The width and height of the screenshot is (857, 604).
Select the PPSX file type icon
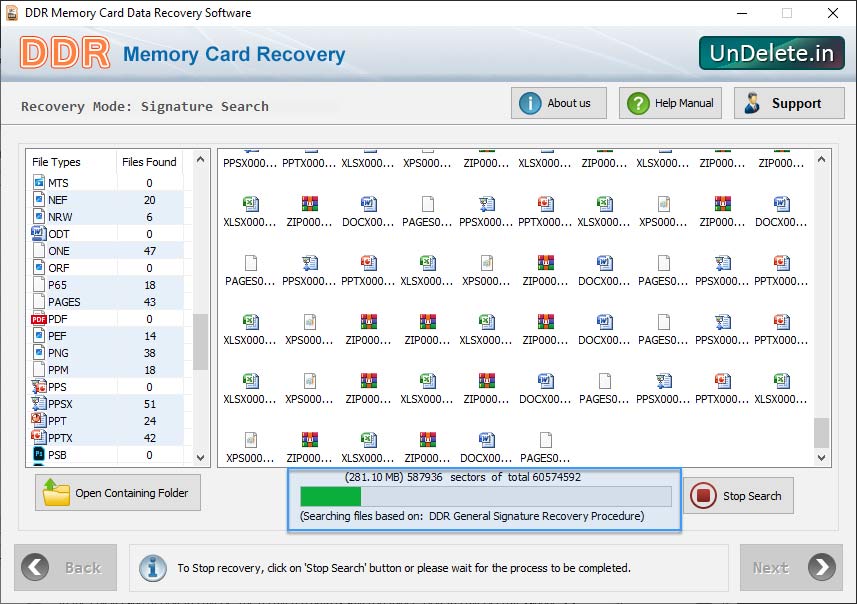click(x=39, y=403)
